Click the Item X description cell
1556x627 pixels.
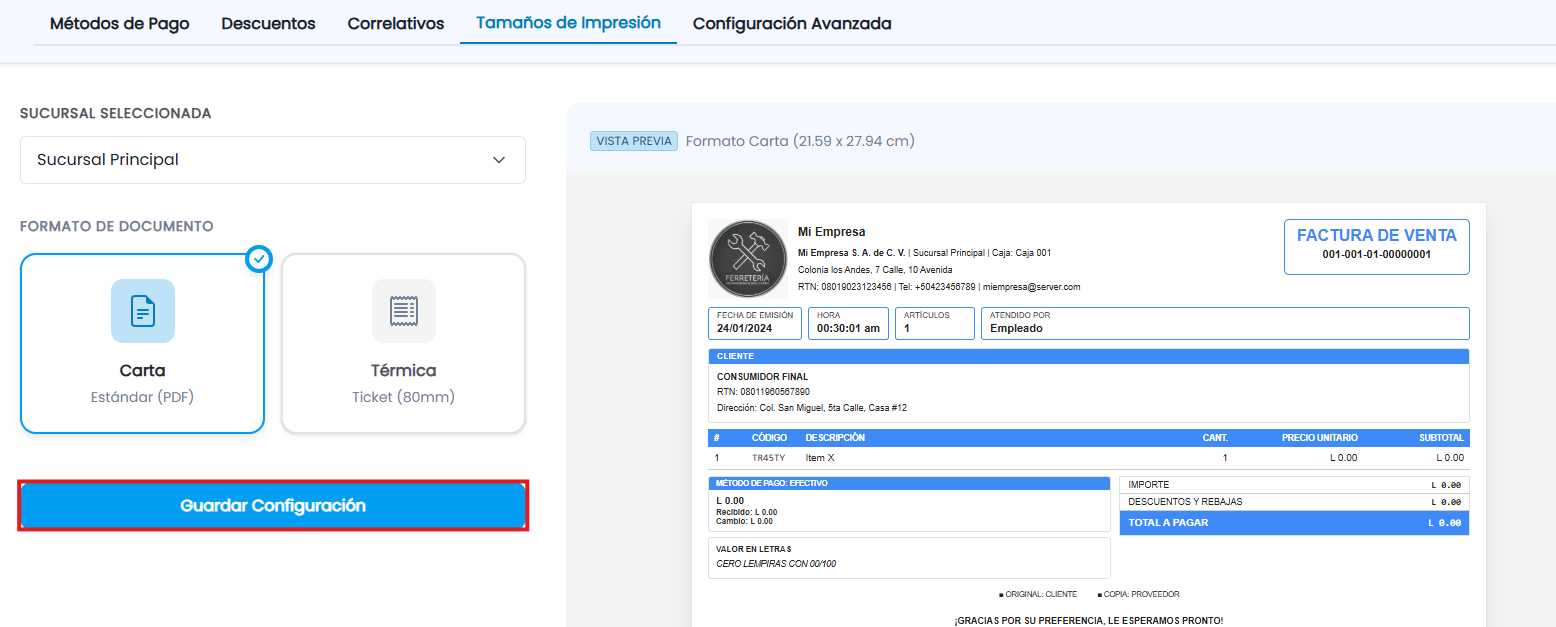pyautogui.click(x=820, y=458)
